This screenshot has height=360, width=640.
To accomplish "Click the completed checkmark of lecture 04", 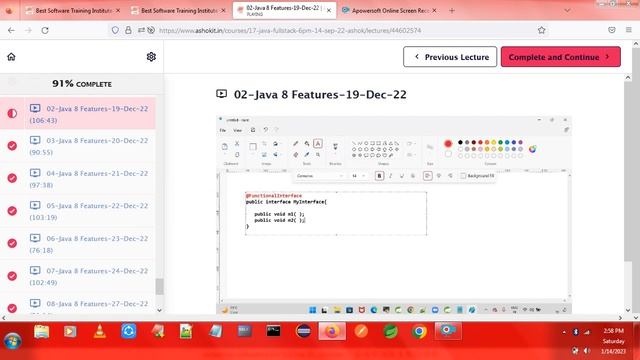I will (12, 178).
